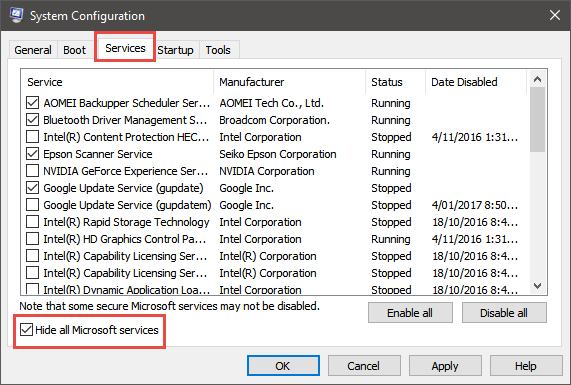The image size is (571, 385).
Task: Sort by the Manufacturer column header
Action: 290,82
